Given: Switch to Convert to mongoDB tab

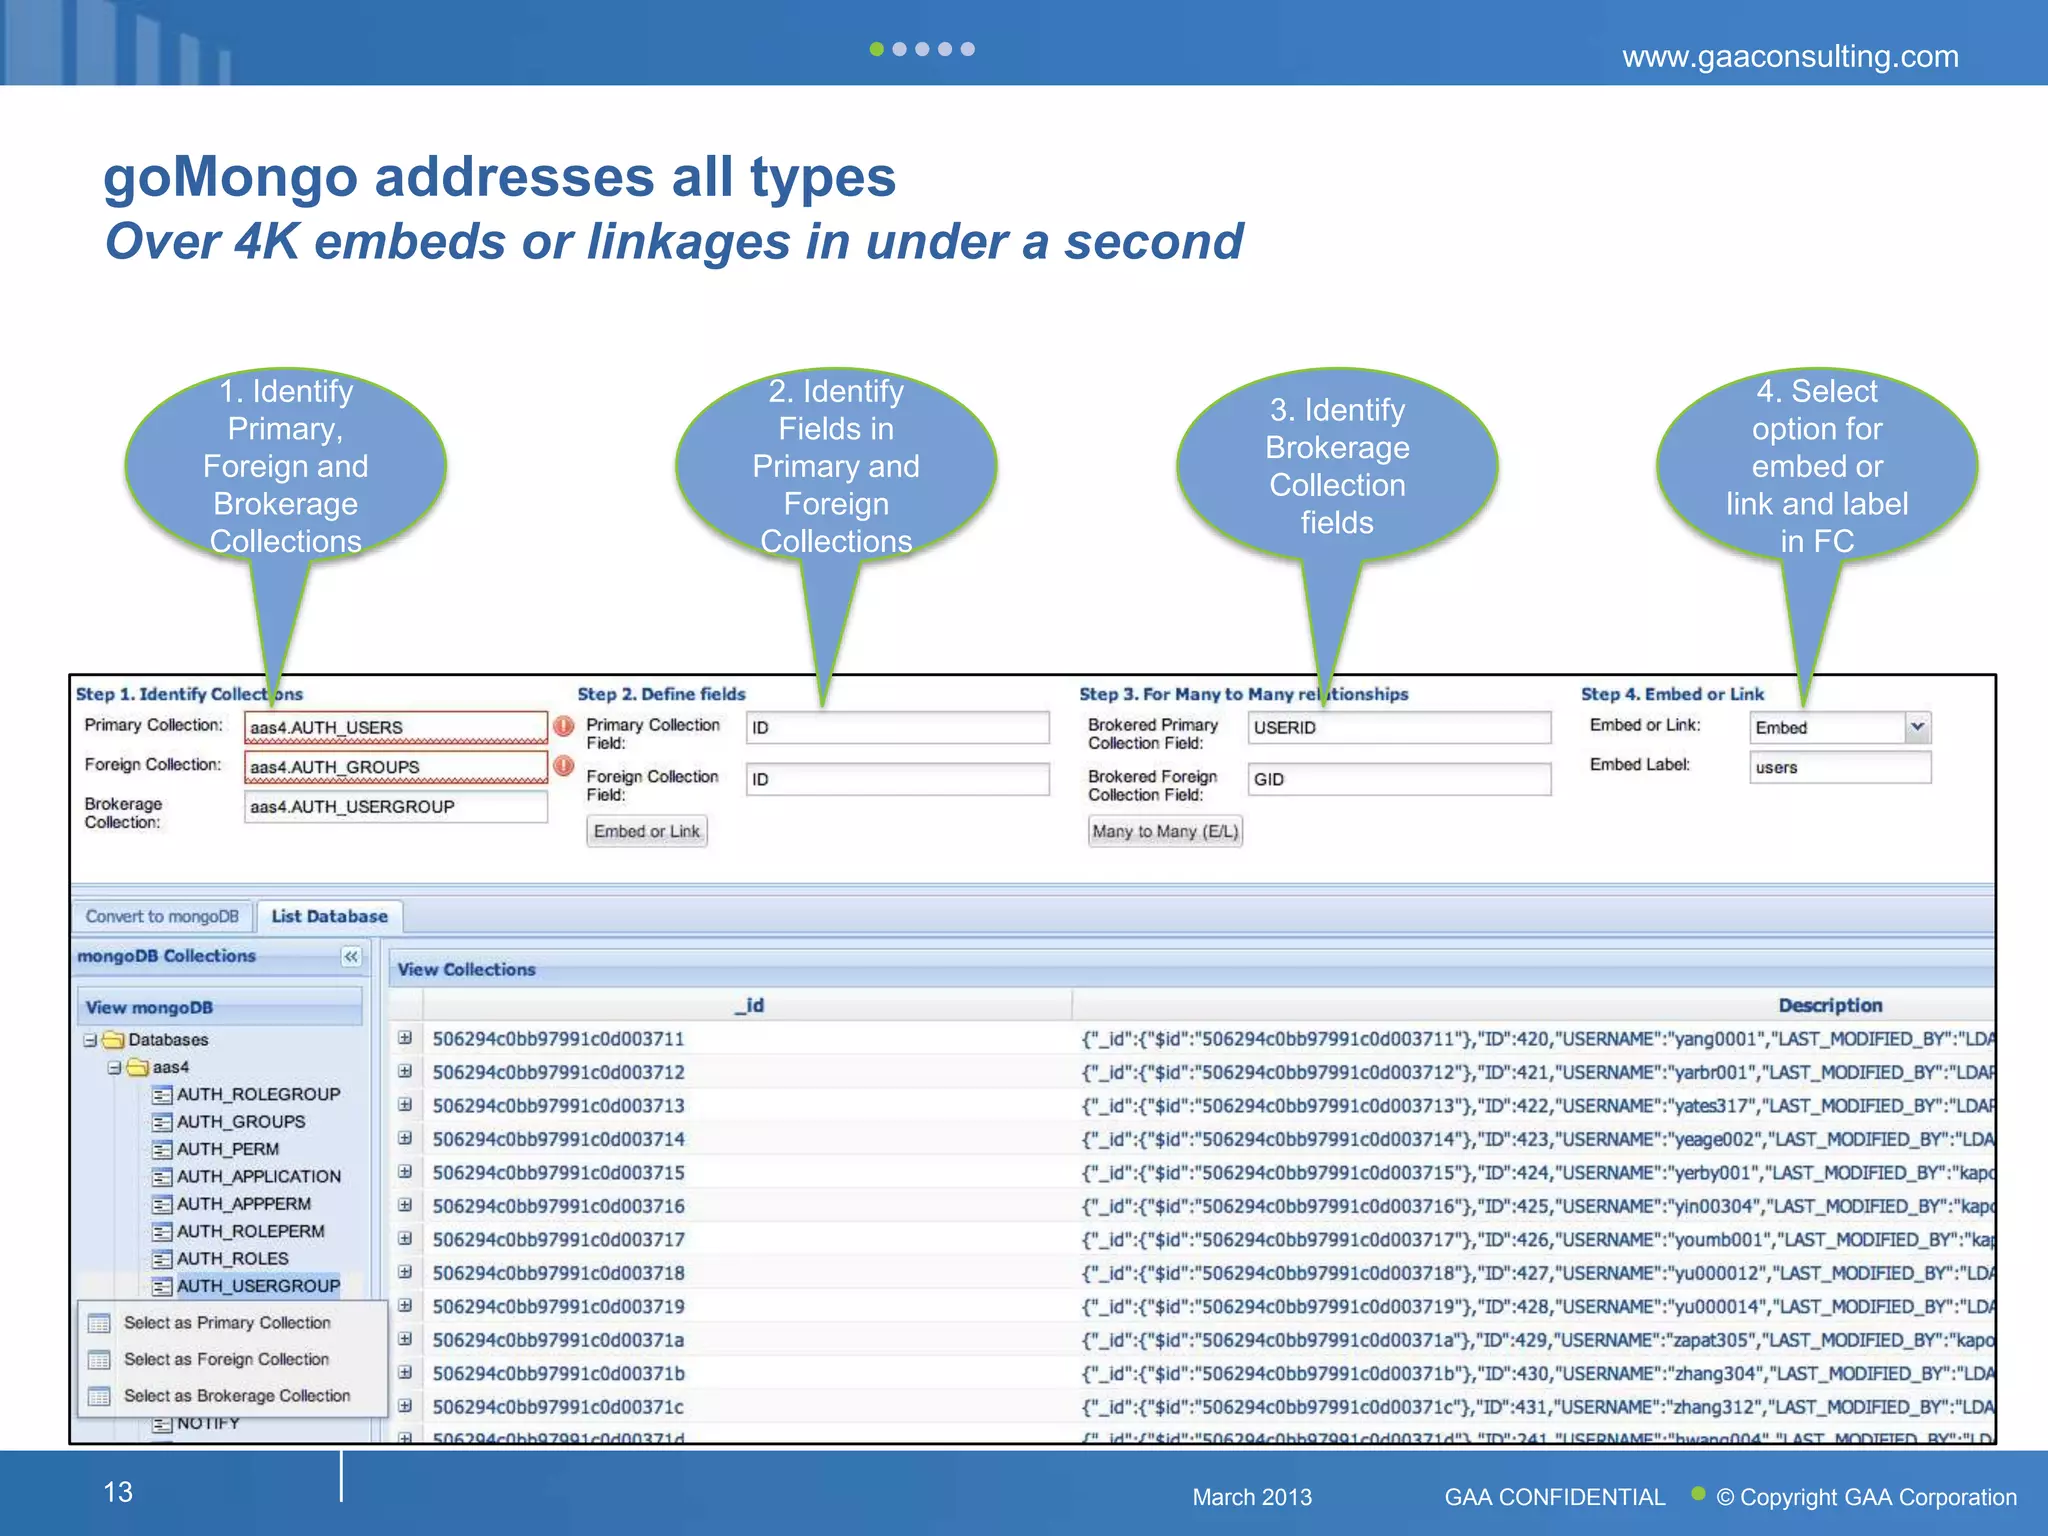Looking at the screenshot, I should pos(162,916).
